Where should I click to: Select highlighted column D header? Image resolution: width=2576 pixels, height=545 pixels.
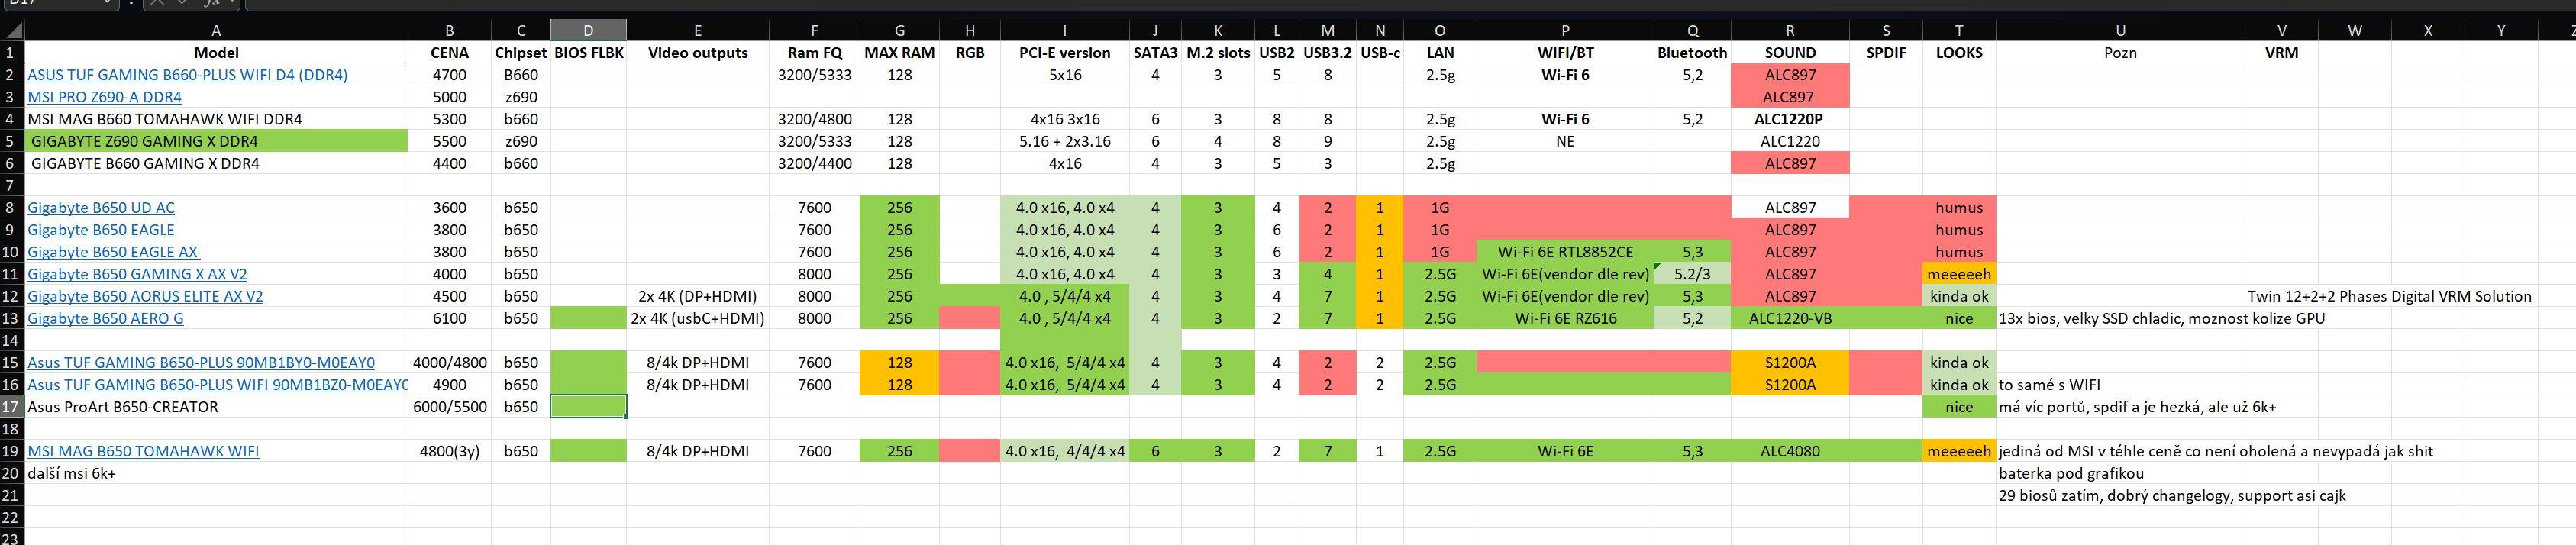click(x=588, y=31)
